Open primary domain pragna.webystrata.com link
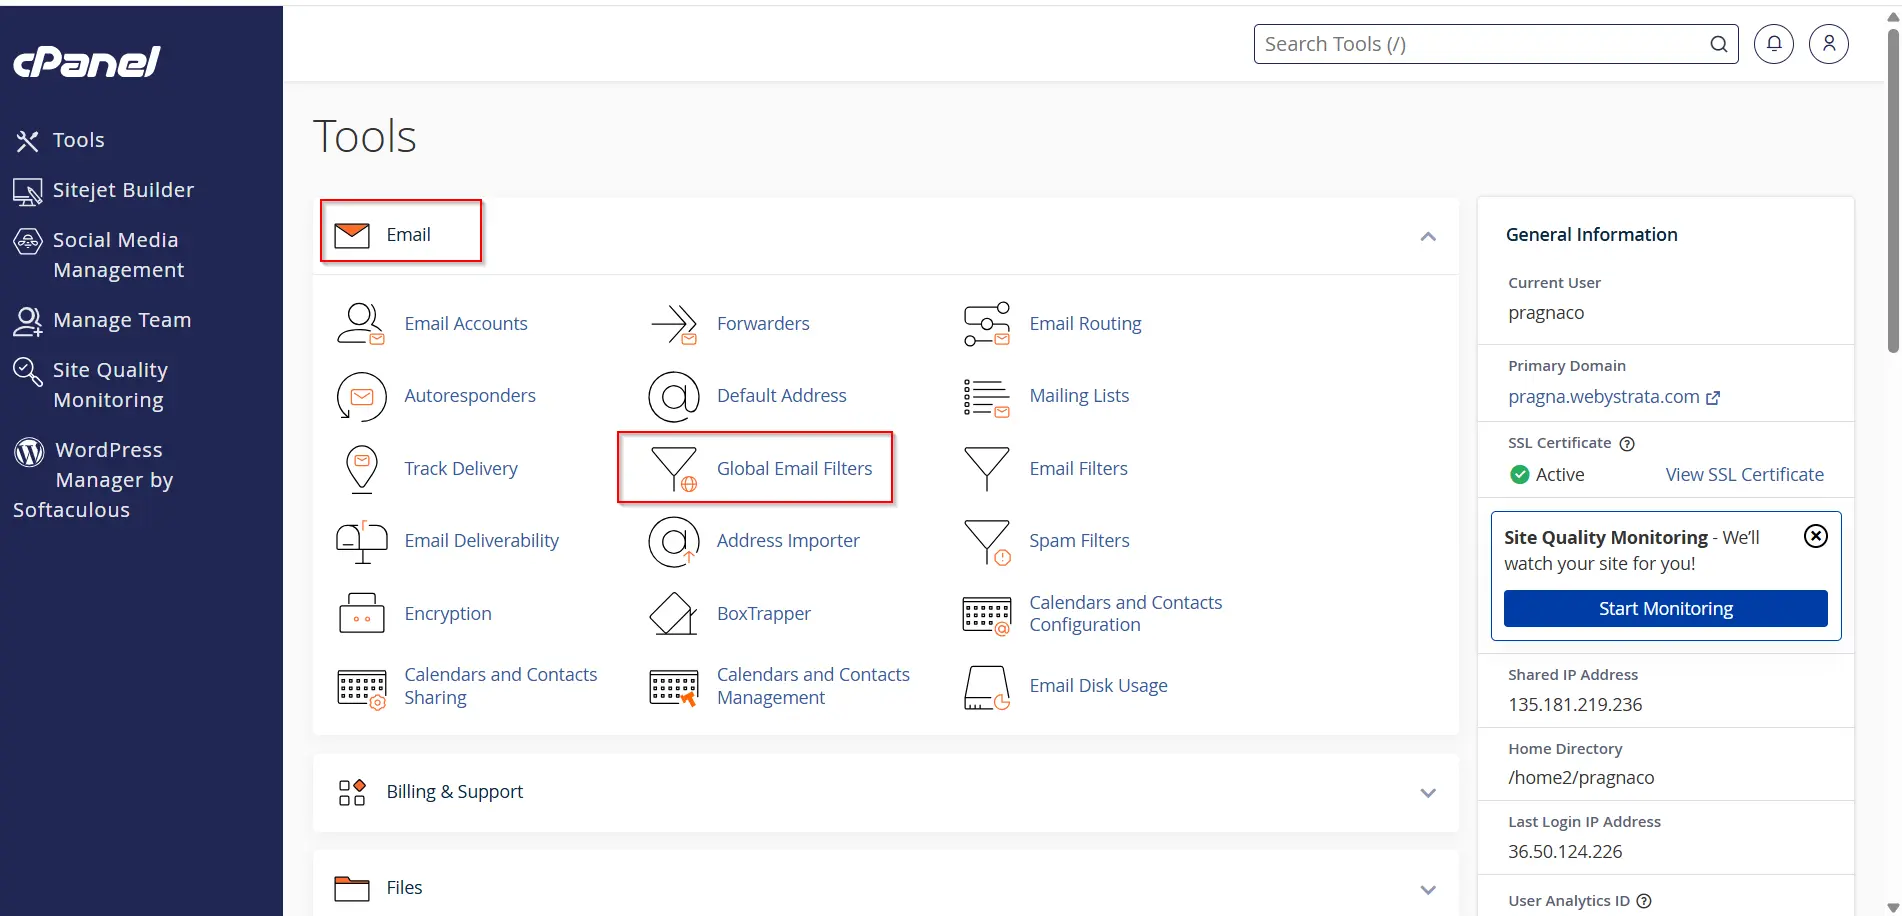This screenshot has width=1902, height=916. [1613, 397]
